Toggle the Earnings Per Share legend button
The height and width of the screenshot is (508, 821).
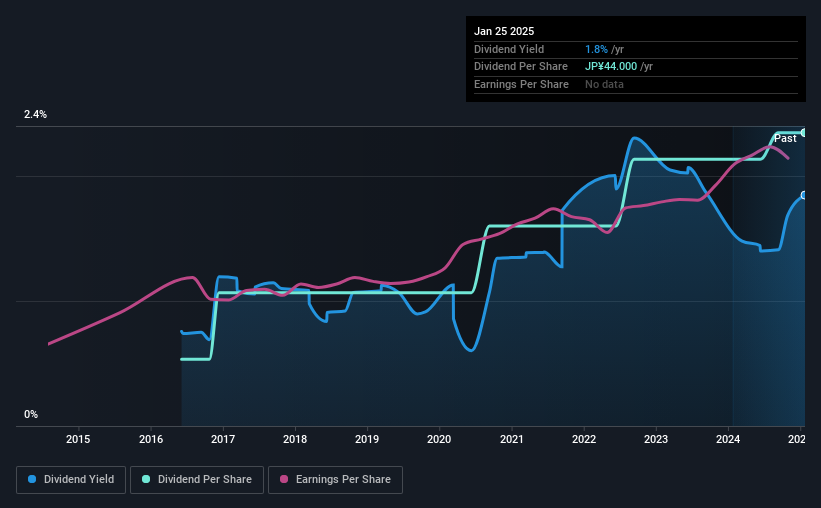click(335, 480)
